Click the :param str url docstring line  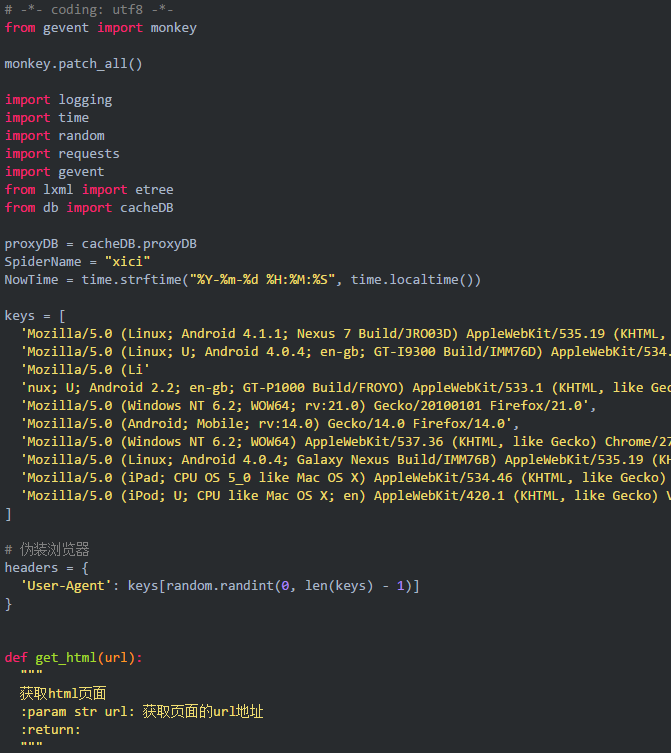140,712
